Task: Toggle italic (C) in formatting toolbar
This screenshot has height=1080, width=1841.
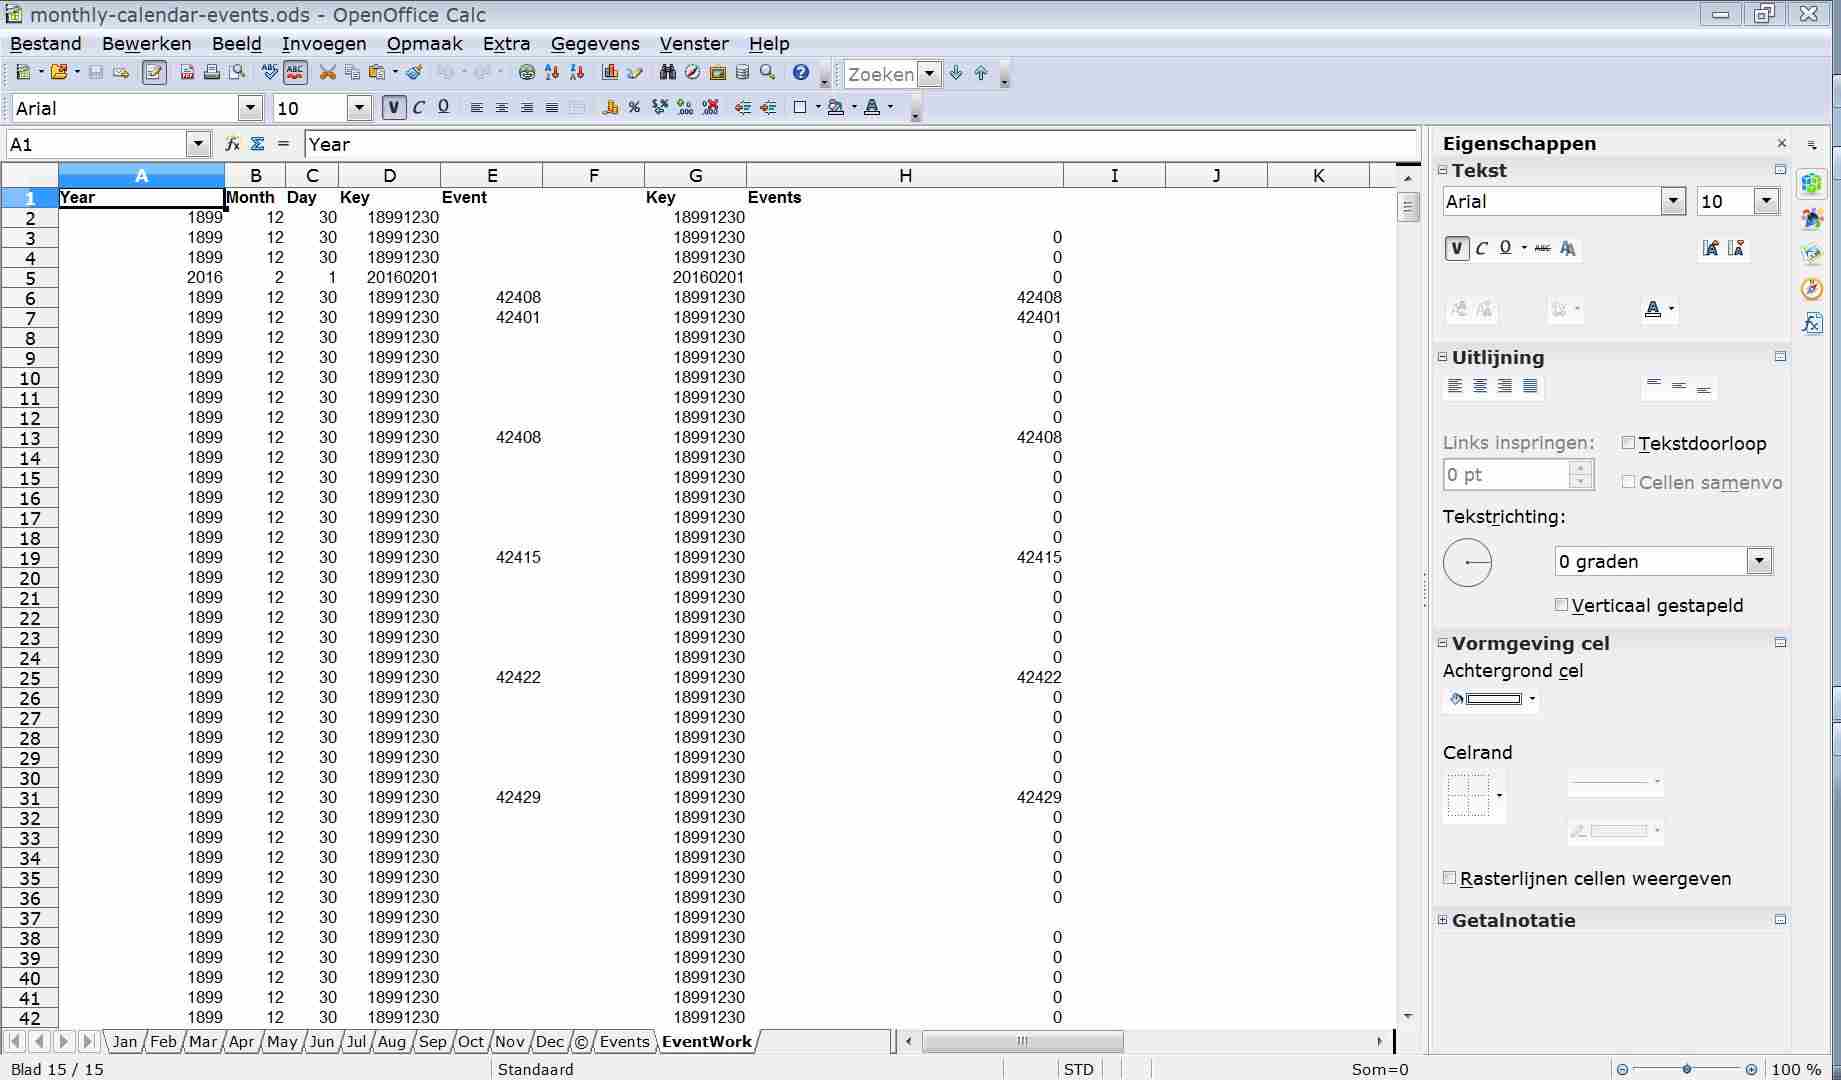Action: click(419, 108)
